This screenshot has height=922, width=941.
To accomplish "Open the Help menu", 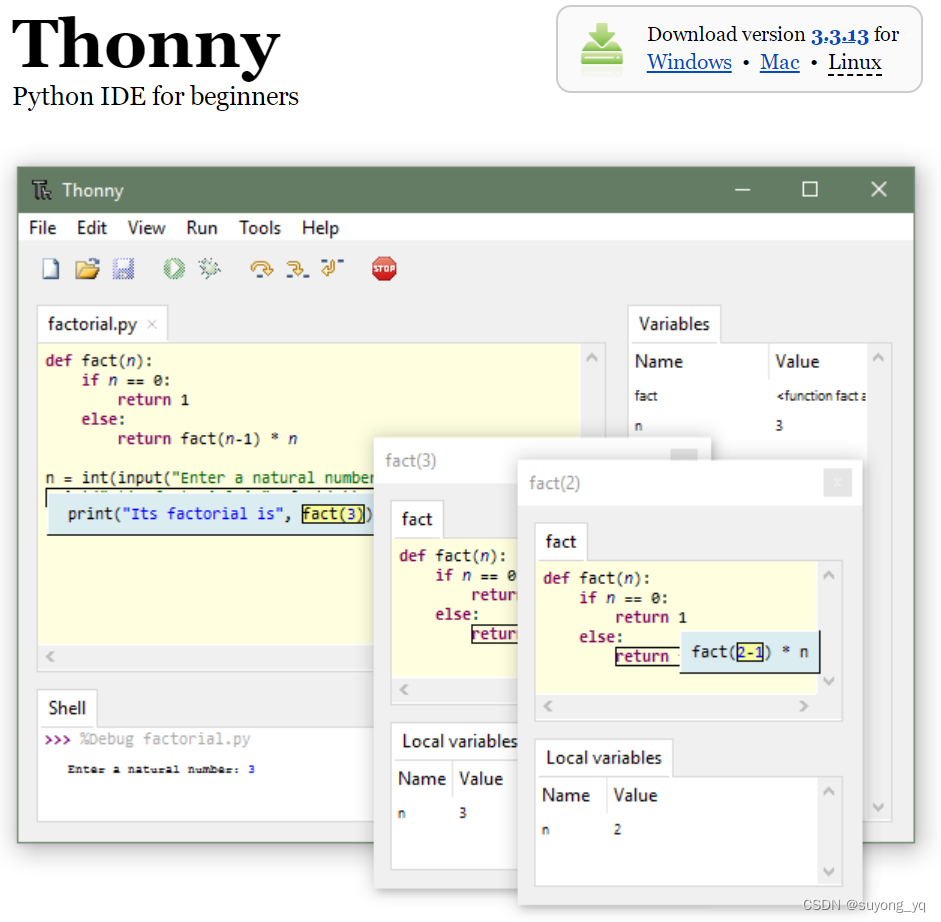I will [x=320, y=228].
